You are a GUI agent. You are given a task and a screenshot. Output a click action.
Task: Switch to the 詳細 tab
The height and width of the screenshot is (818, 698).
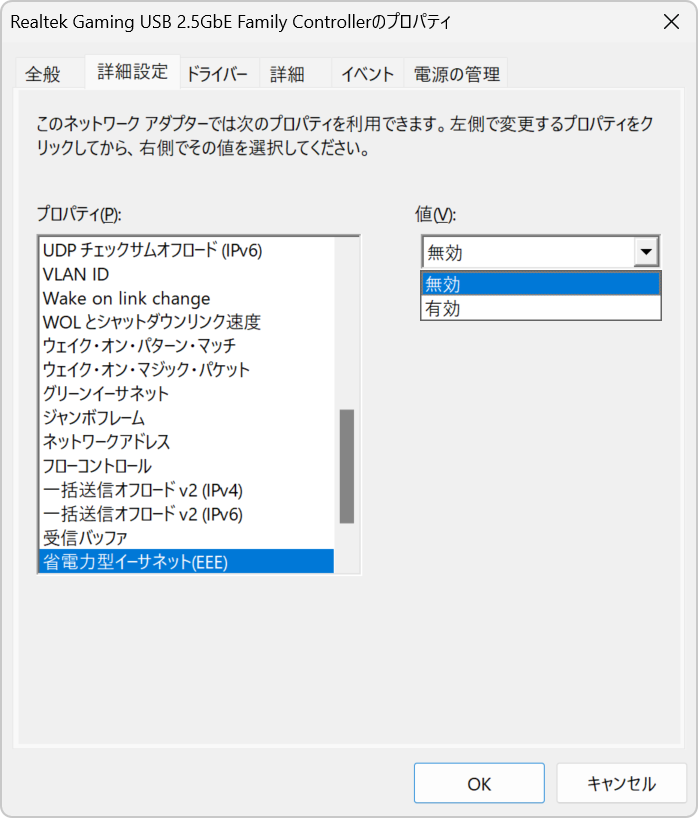point(287,74)
